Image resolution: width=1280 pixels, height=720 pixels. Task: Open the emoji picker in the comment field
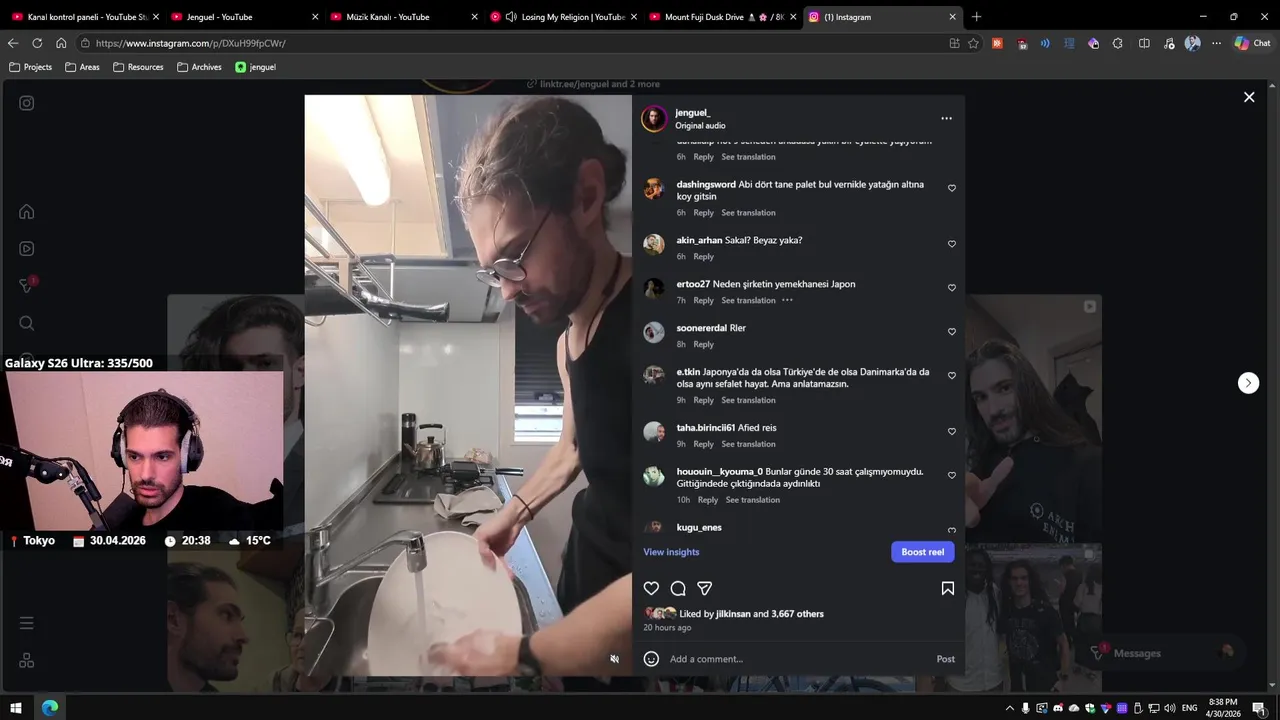(x=651, y=659)
